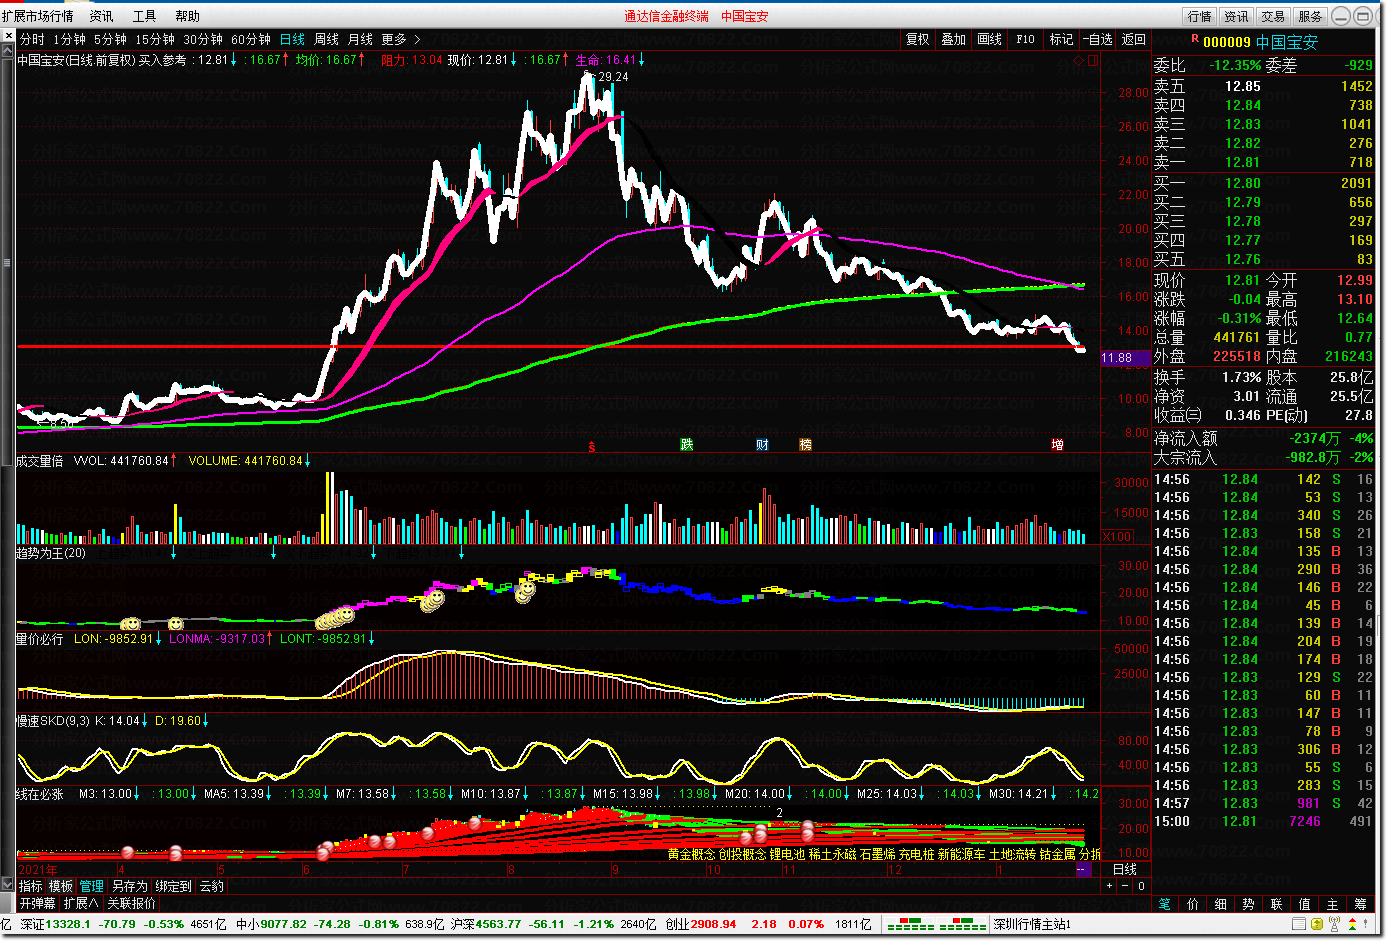This screenshot has height=942, width=1389.
Task: Activate the 画线 drawing tool
Action: point(990,39)
